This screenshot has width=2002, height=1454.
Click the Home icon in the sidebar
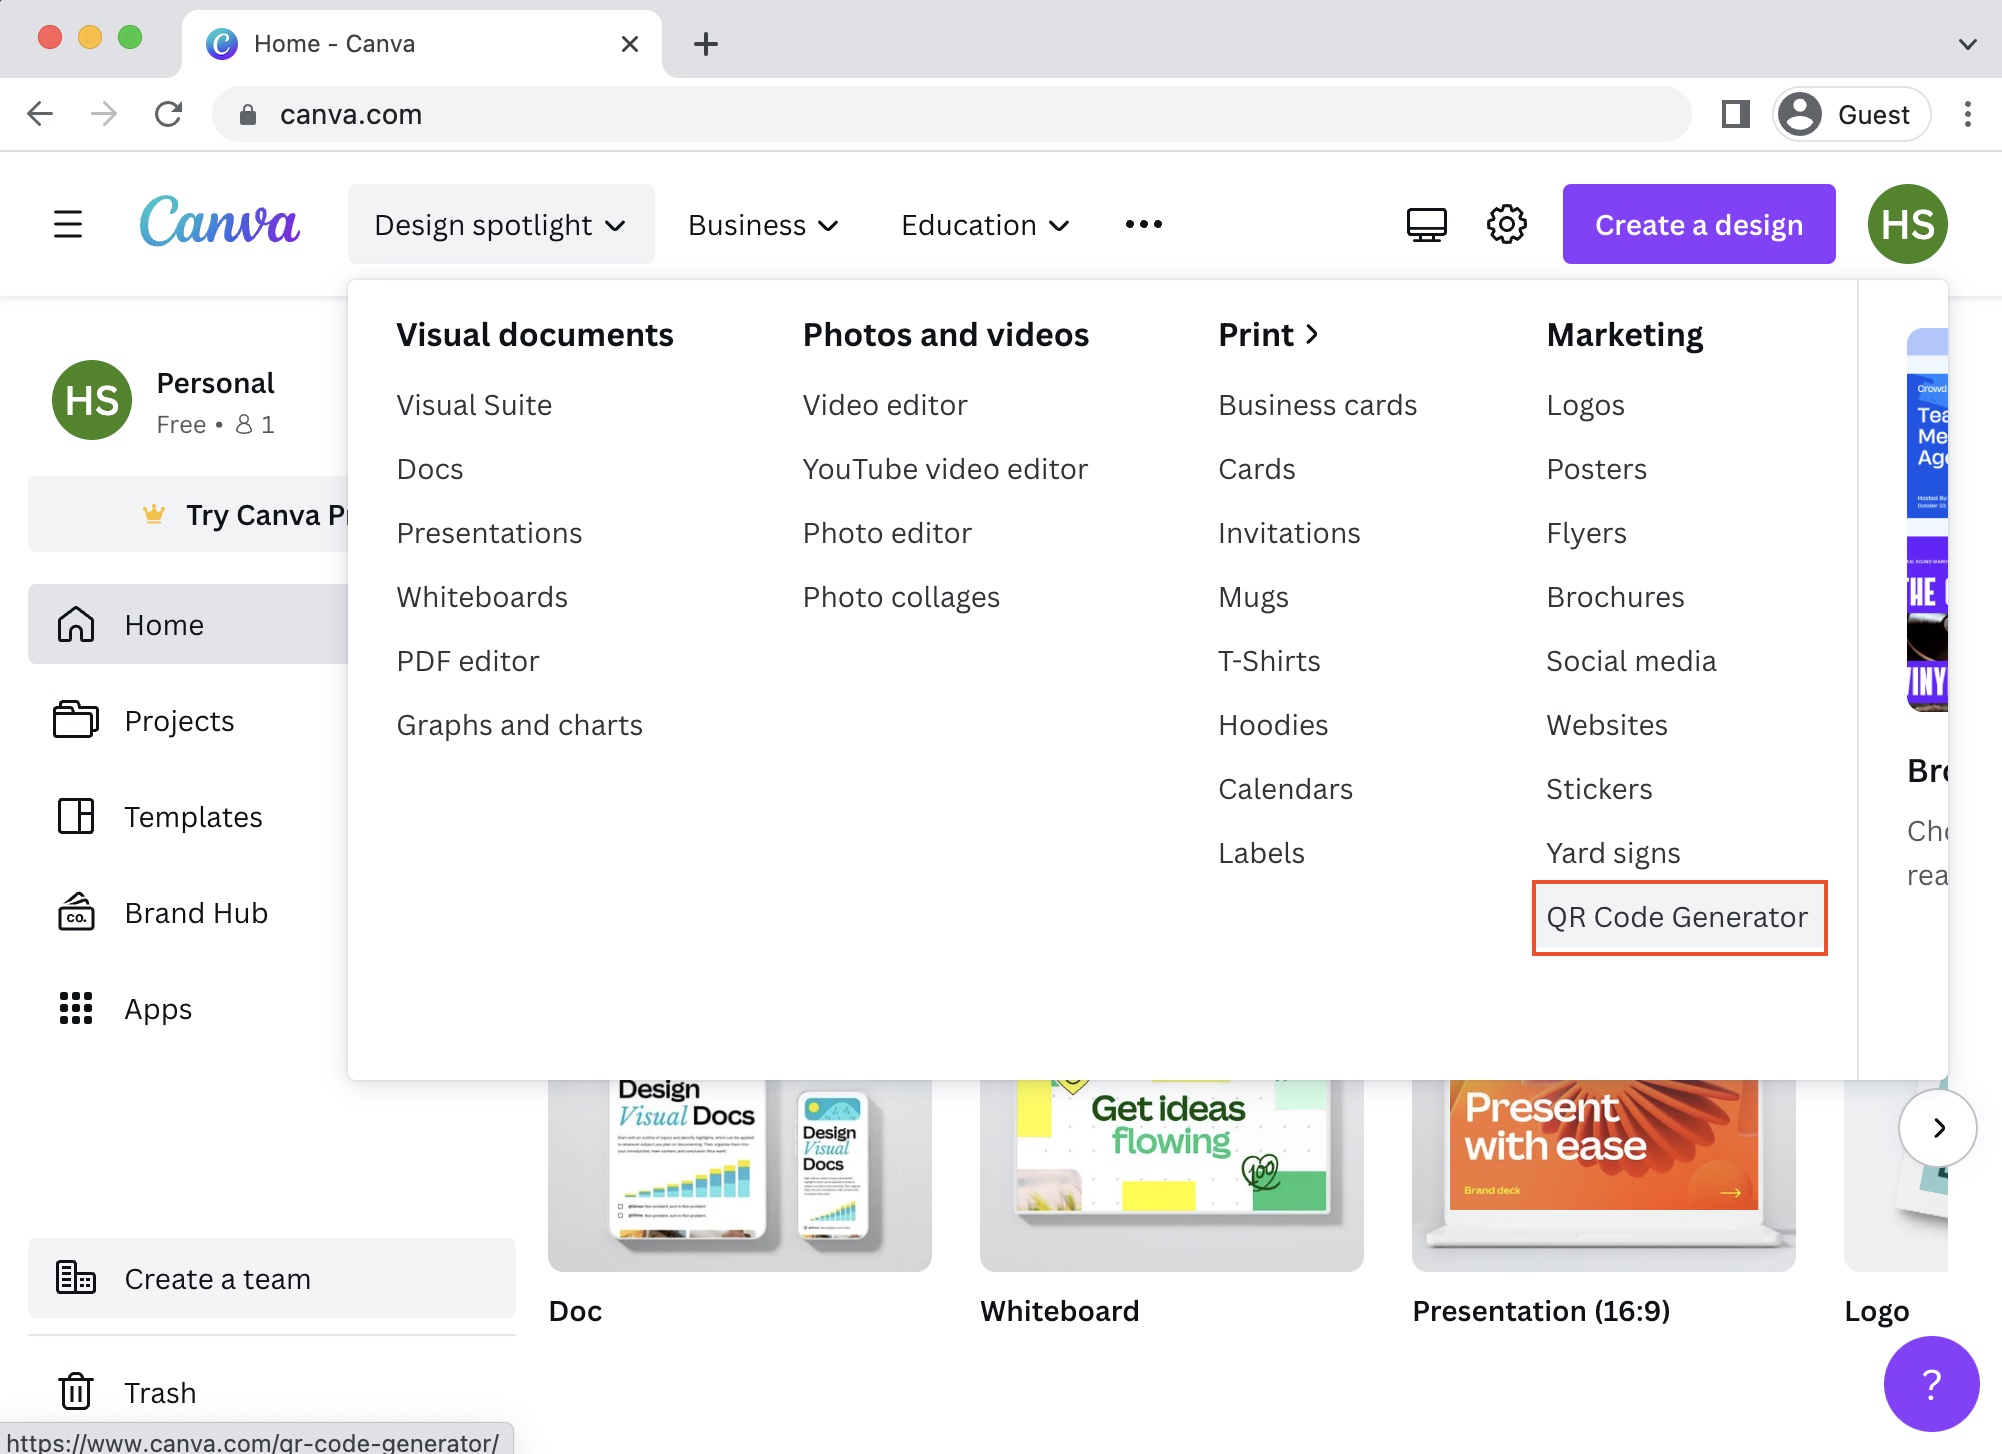(76, 624)
